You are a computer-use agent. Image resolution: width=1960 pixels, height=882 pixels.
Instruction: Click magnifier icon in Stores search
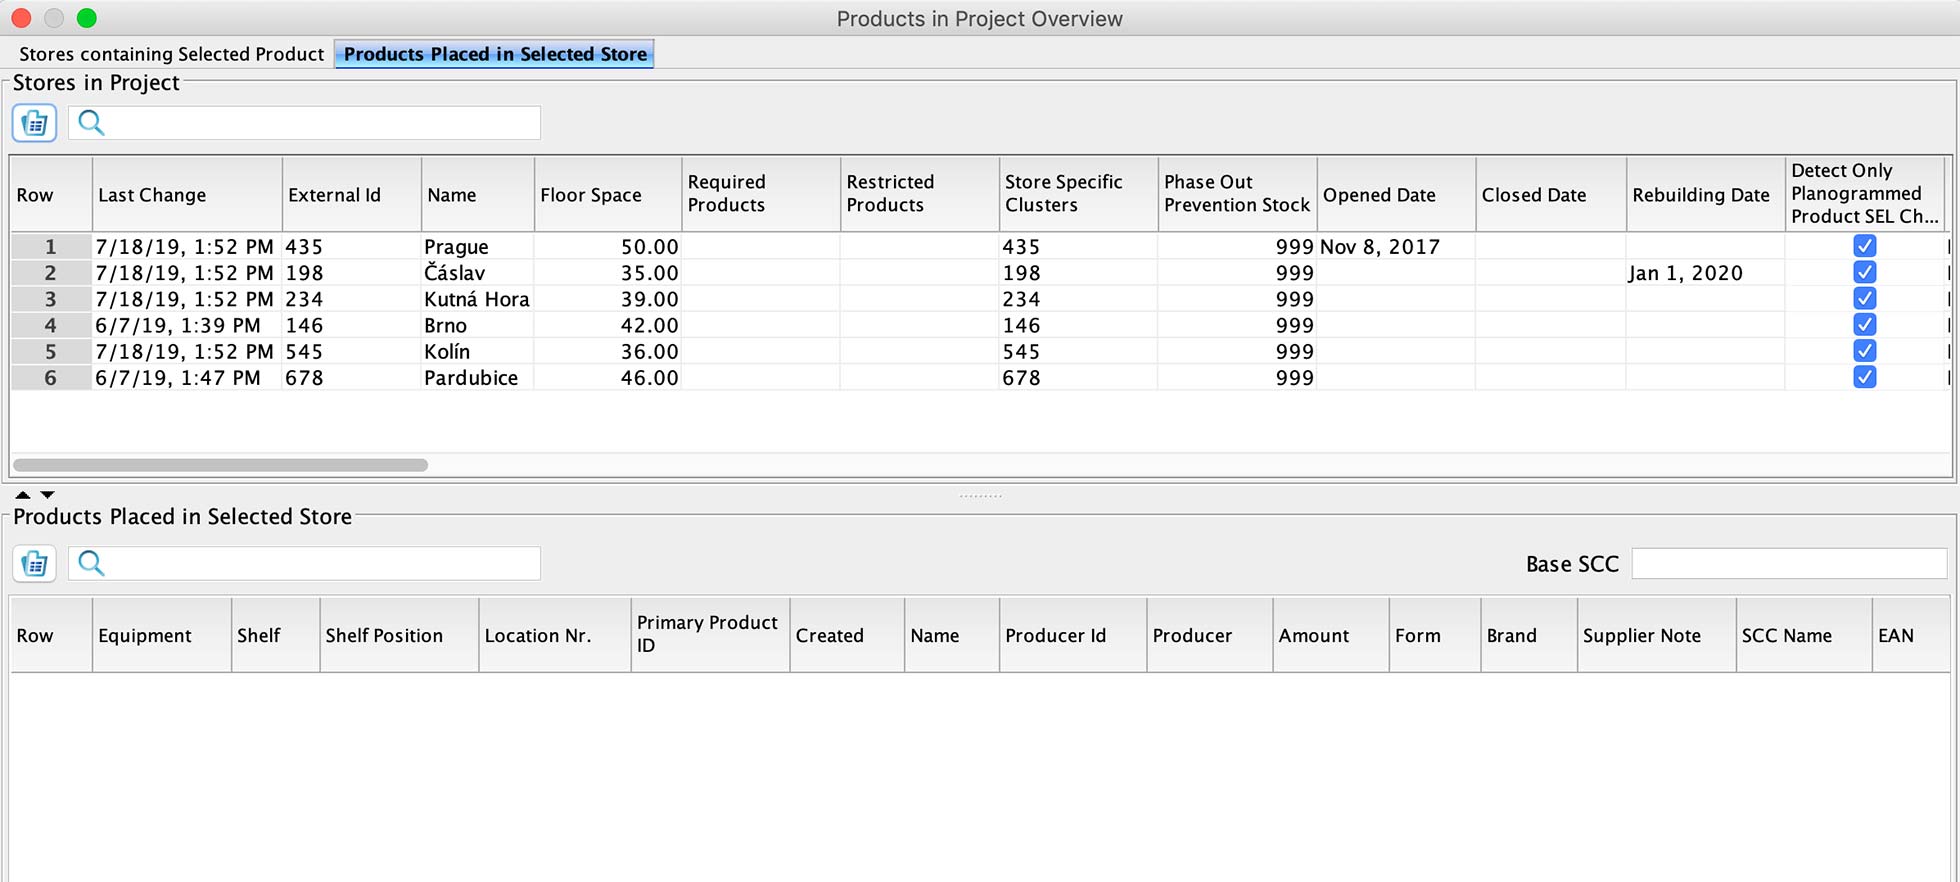[x=91, y=123]
